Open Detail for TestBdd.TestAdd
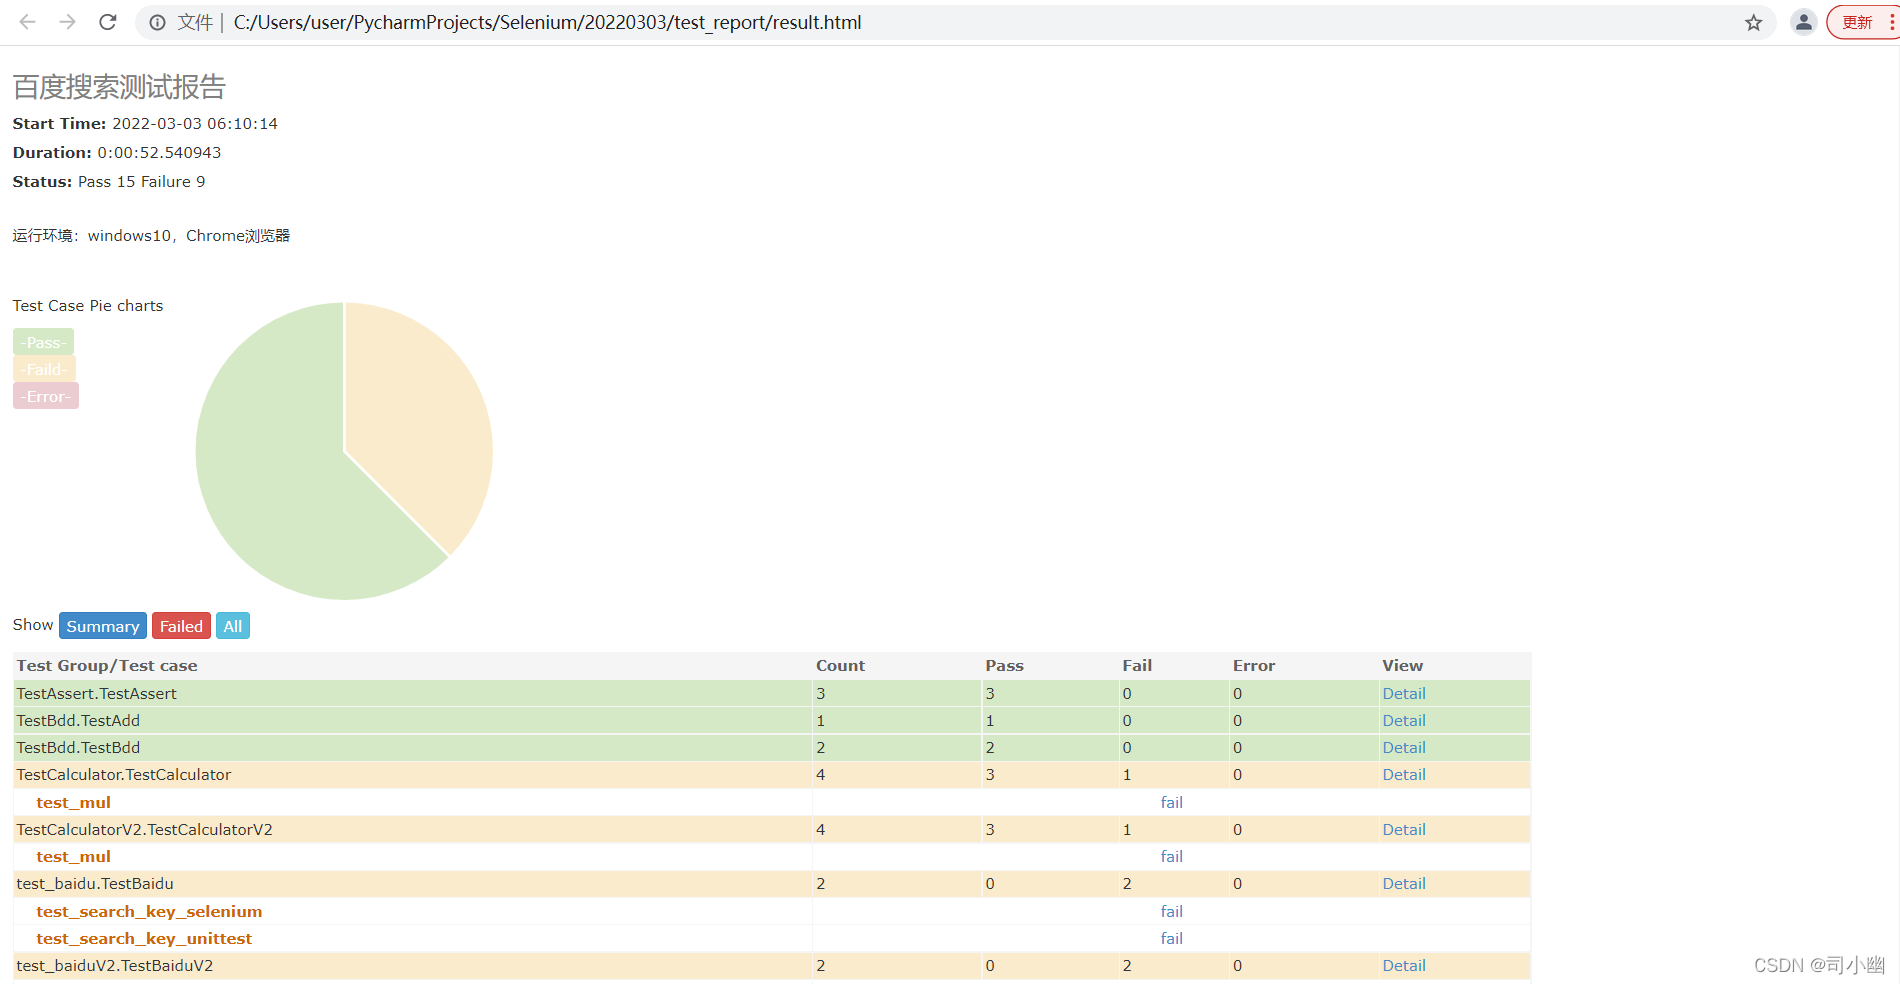Viewport: 1900px width, 984px height. 1404,721
